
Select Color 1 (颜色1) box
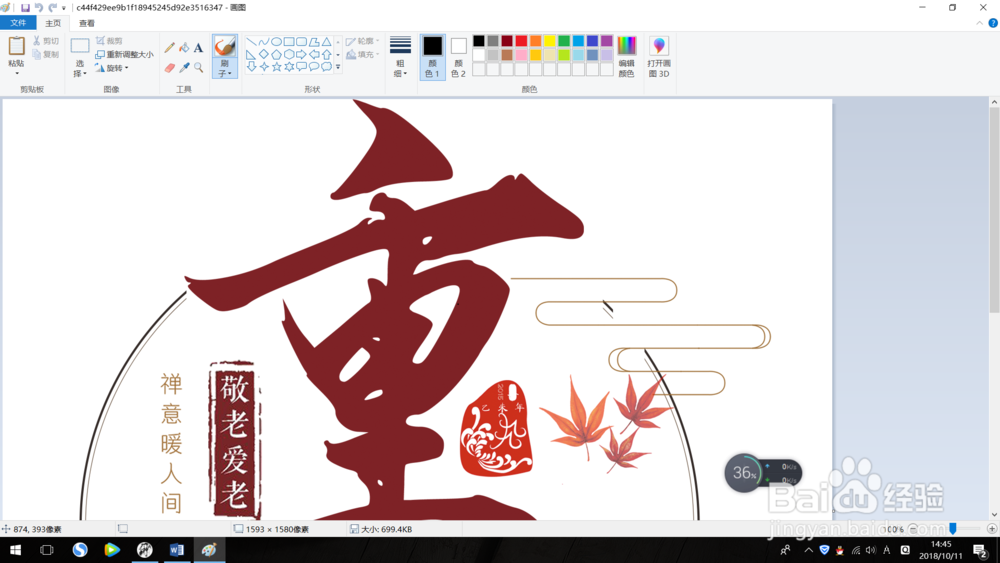(432, 57)
